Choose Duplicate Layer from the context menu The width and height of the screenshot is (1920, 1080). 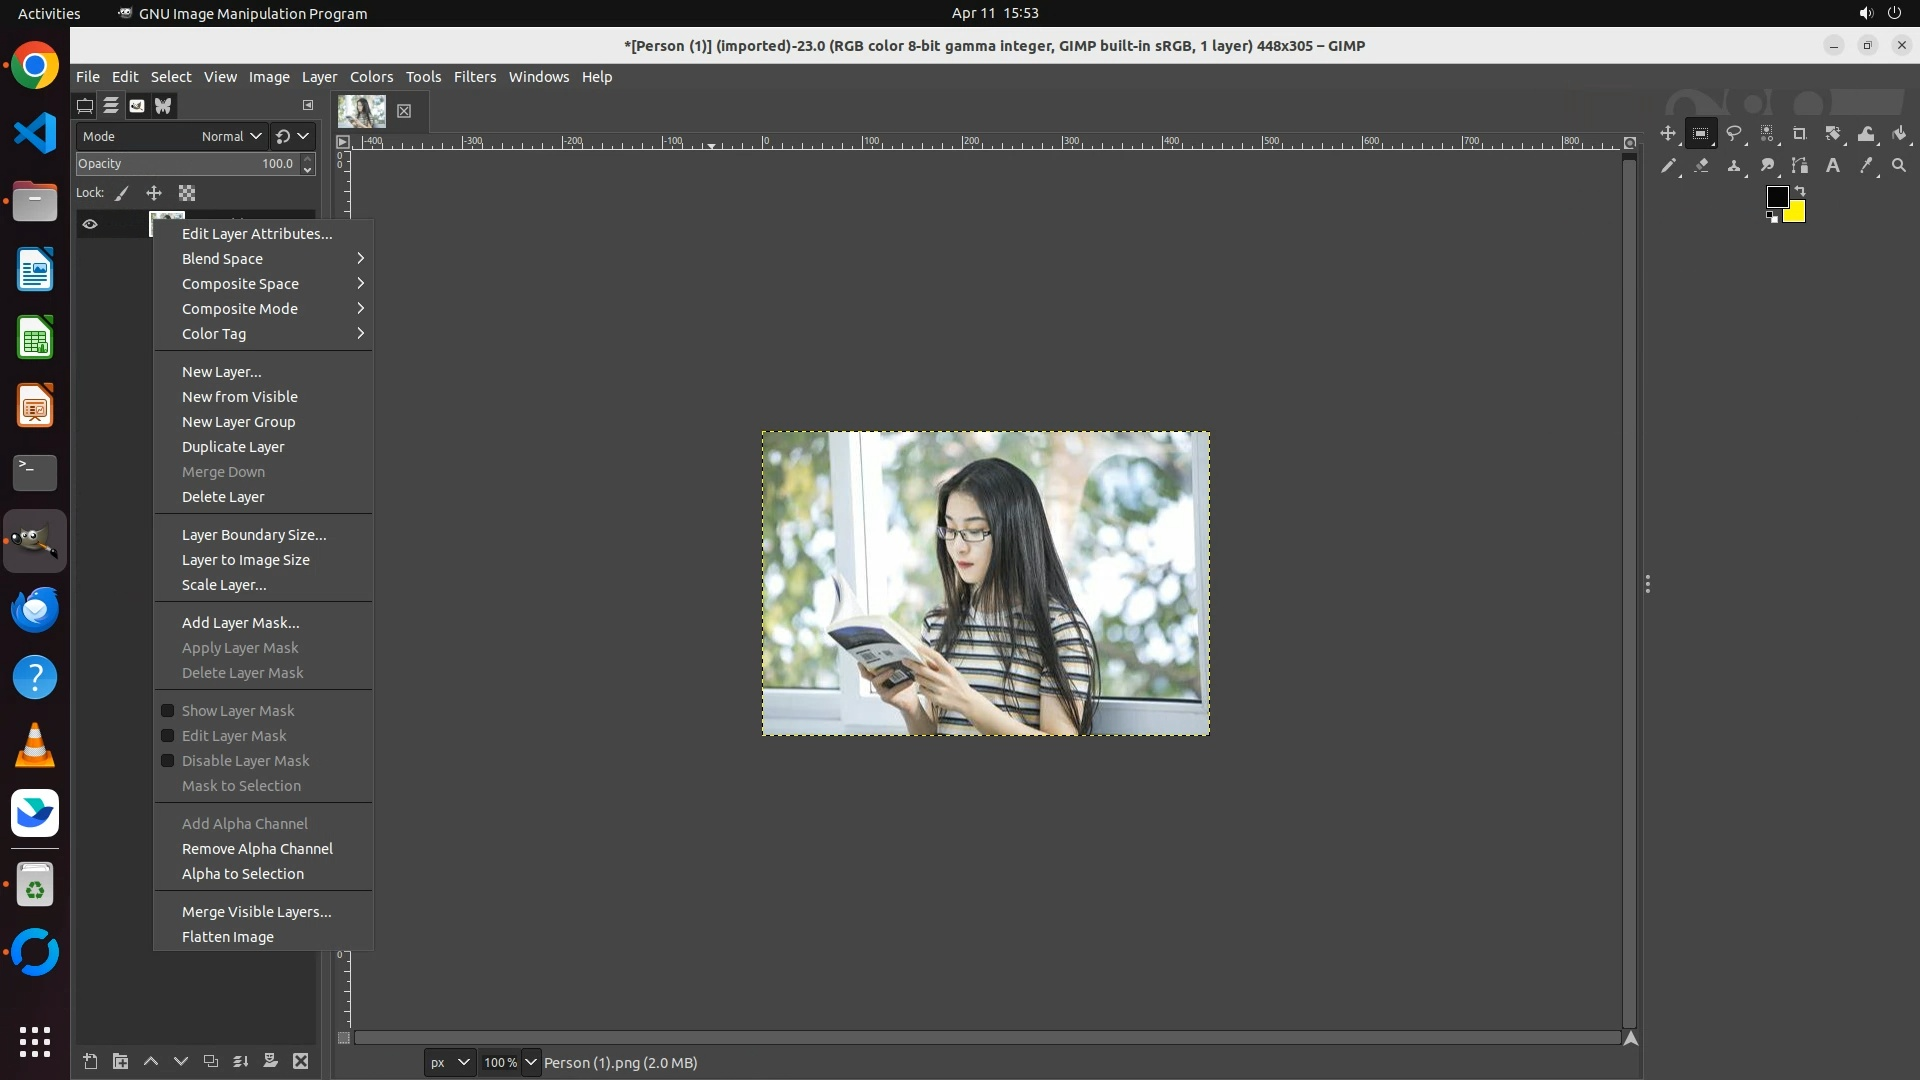pyautogui.click(x=233, y=447)
